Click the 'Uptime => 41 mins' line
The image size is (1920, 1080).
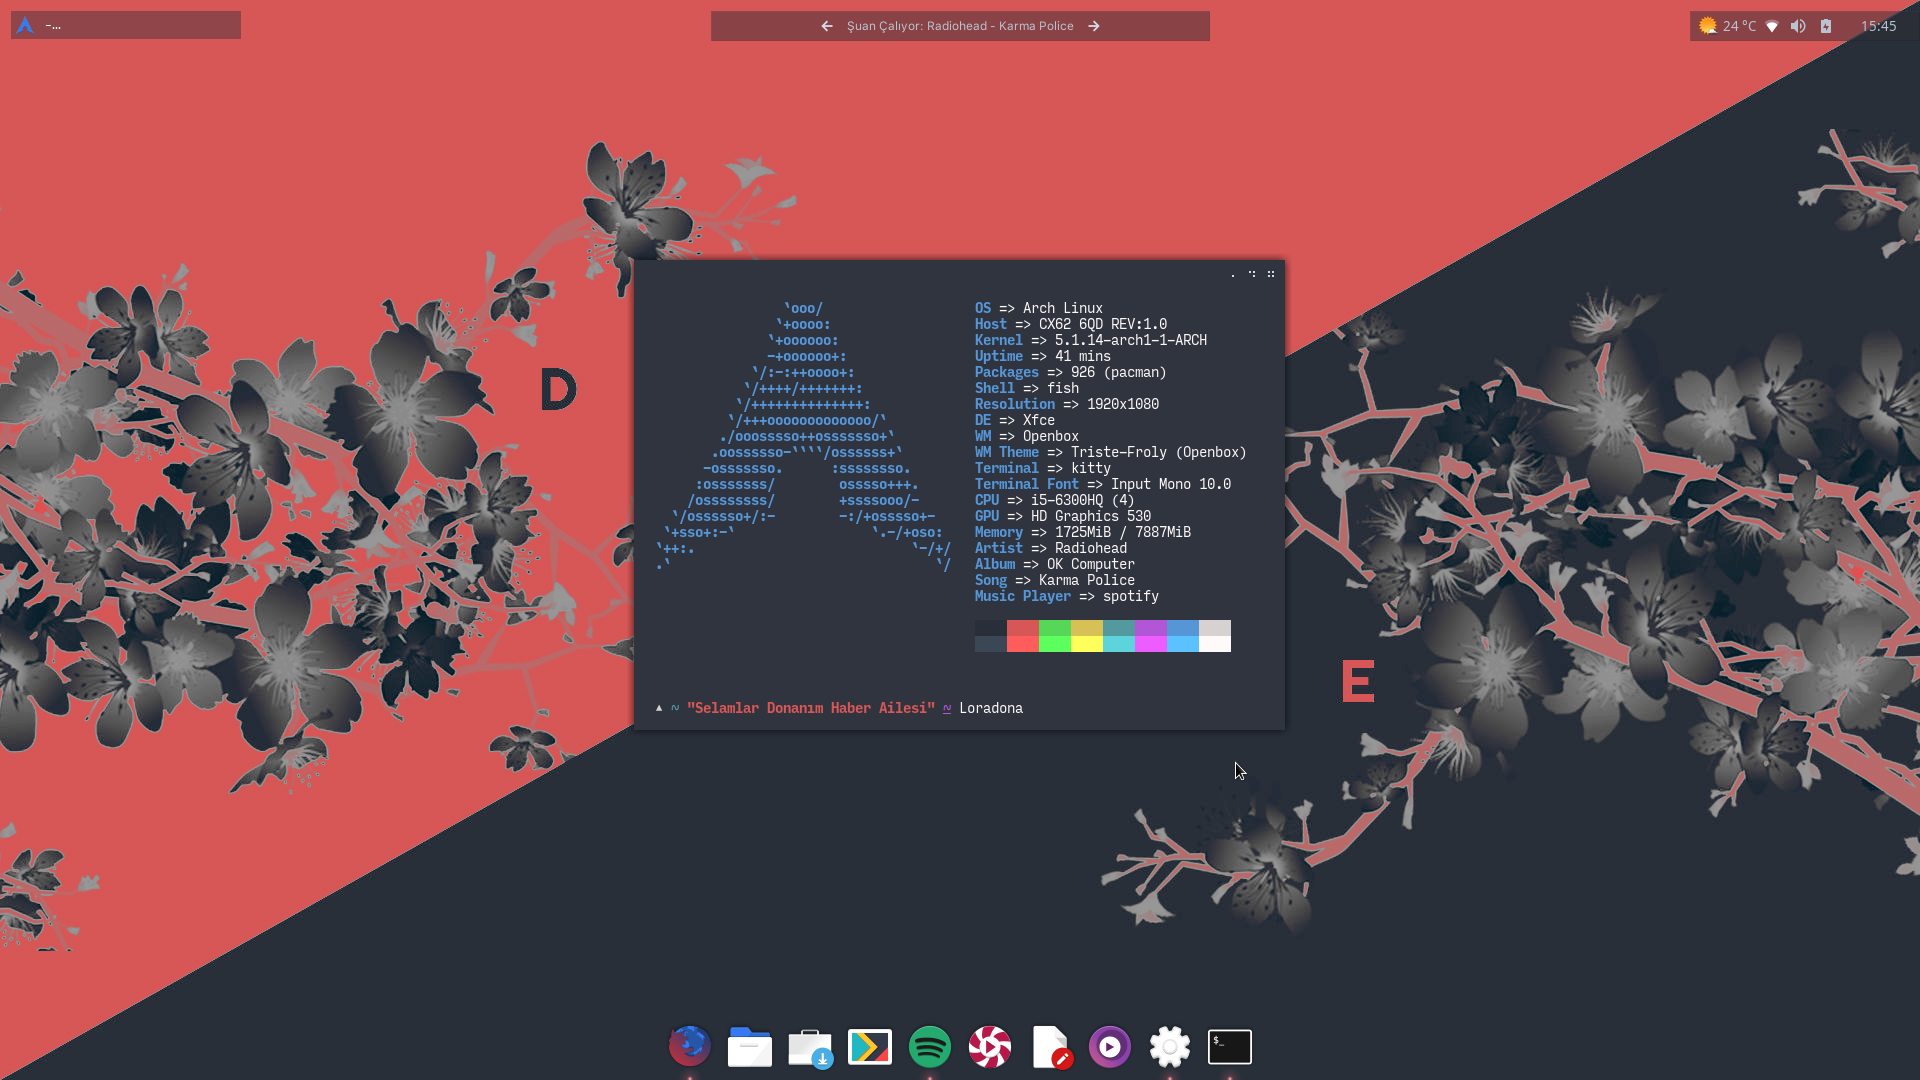(x=1043, y=356)
